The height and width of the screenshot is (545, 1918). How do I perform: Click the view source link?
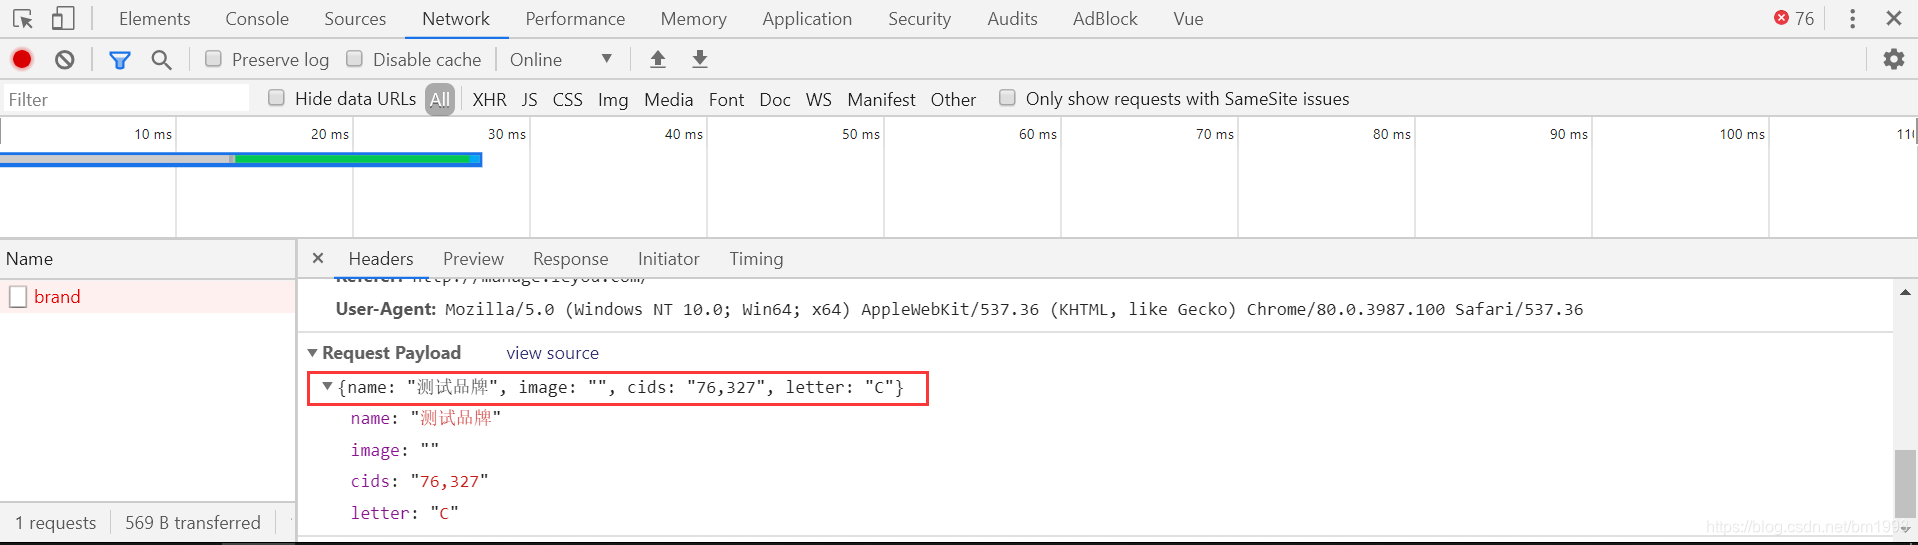[552, 353]
